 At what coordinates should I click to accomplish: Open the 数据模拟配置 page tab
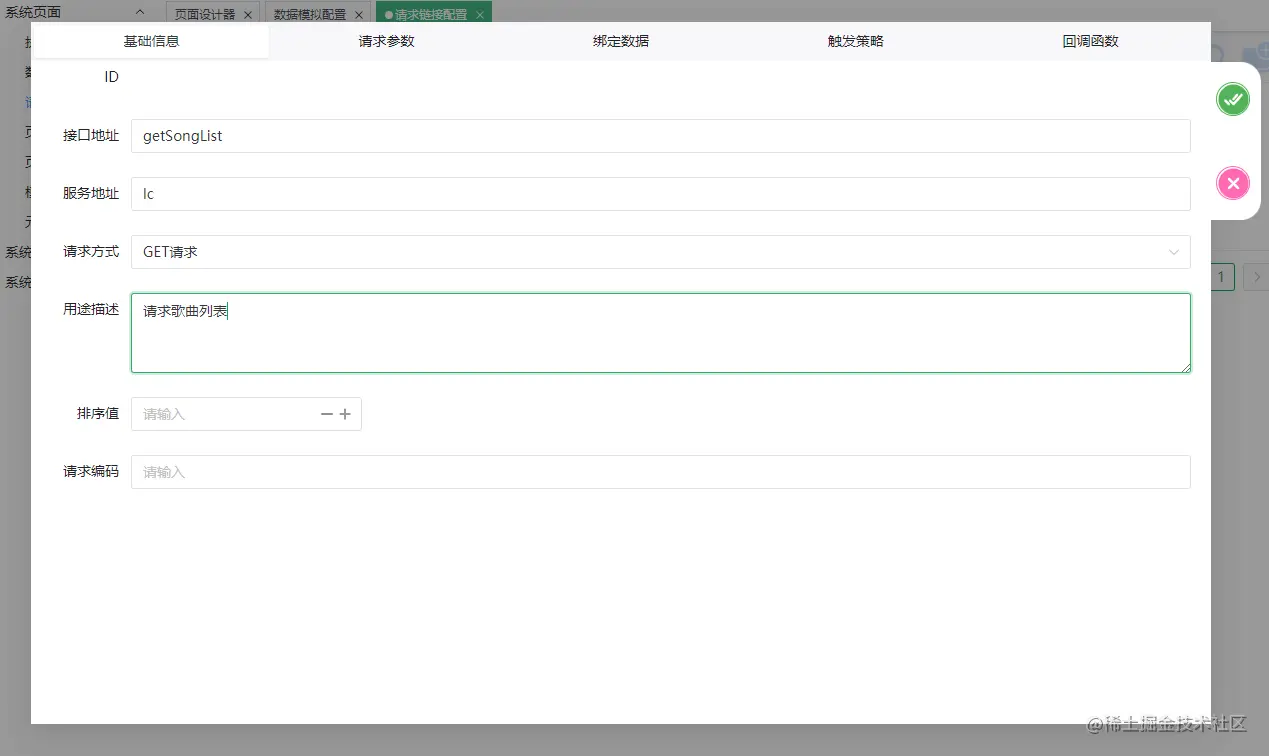(319, 15)
